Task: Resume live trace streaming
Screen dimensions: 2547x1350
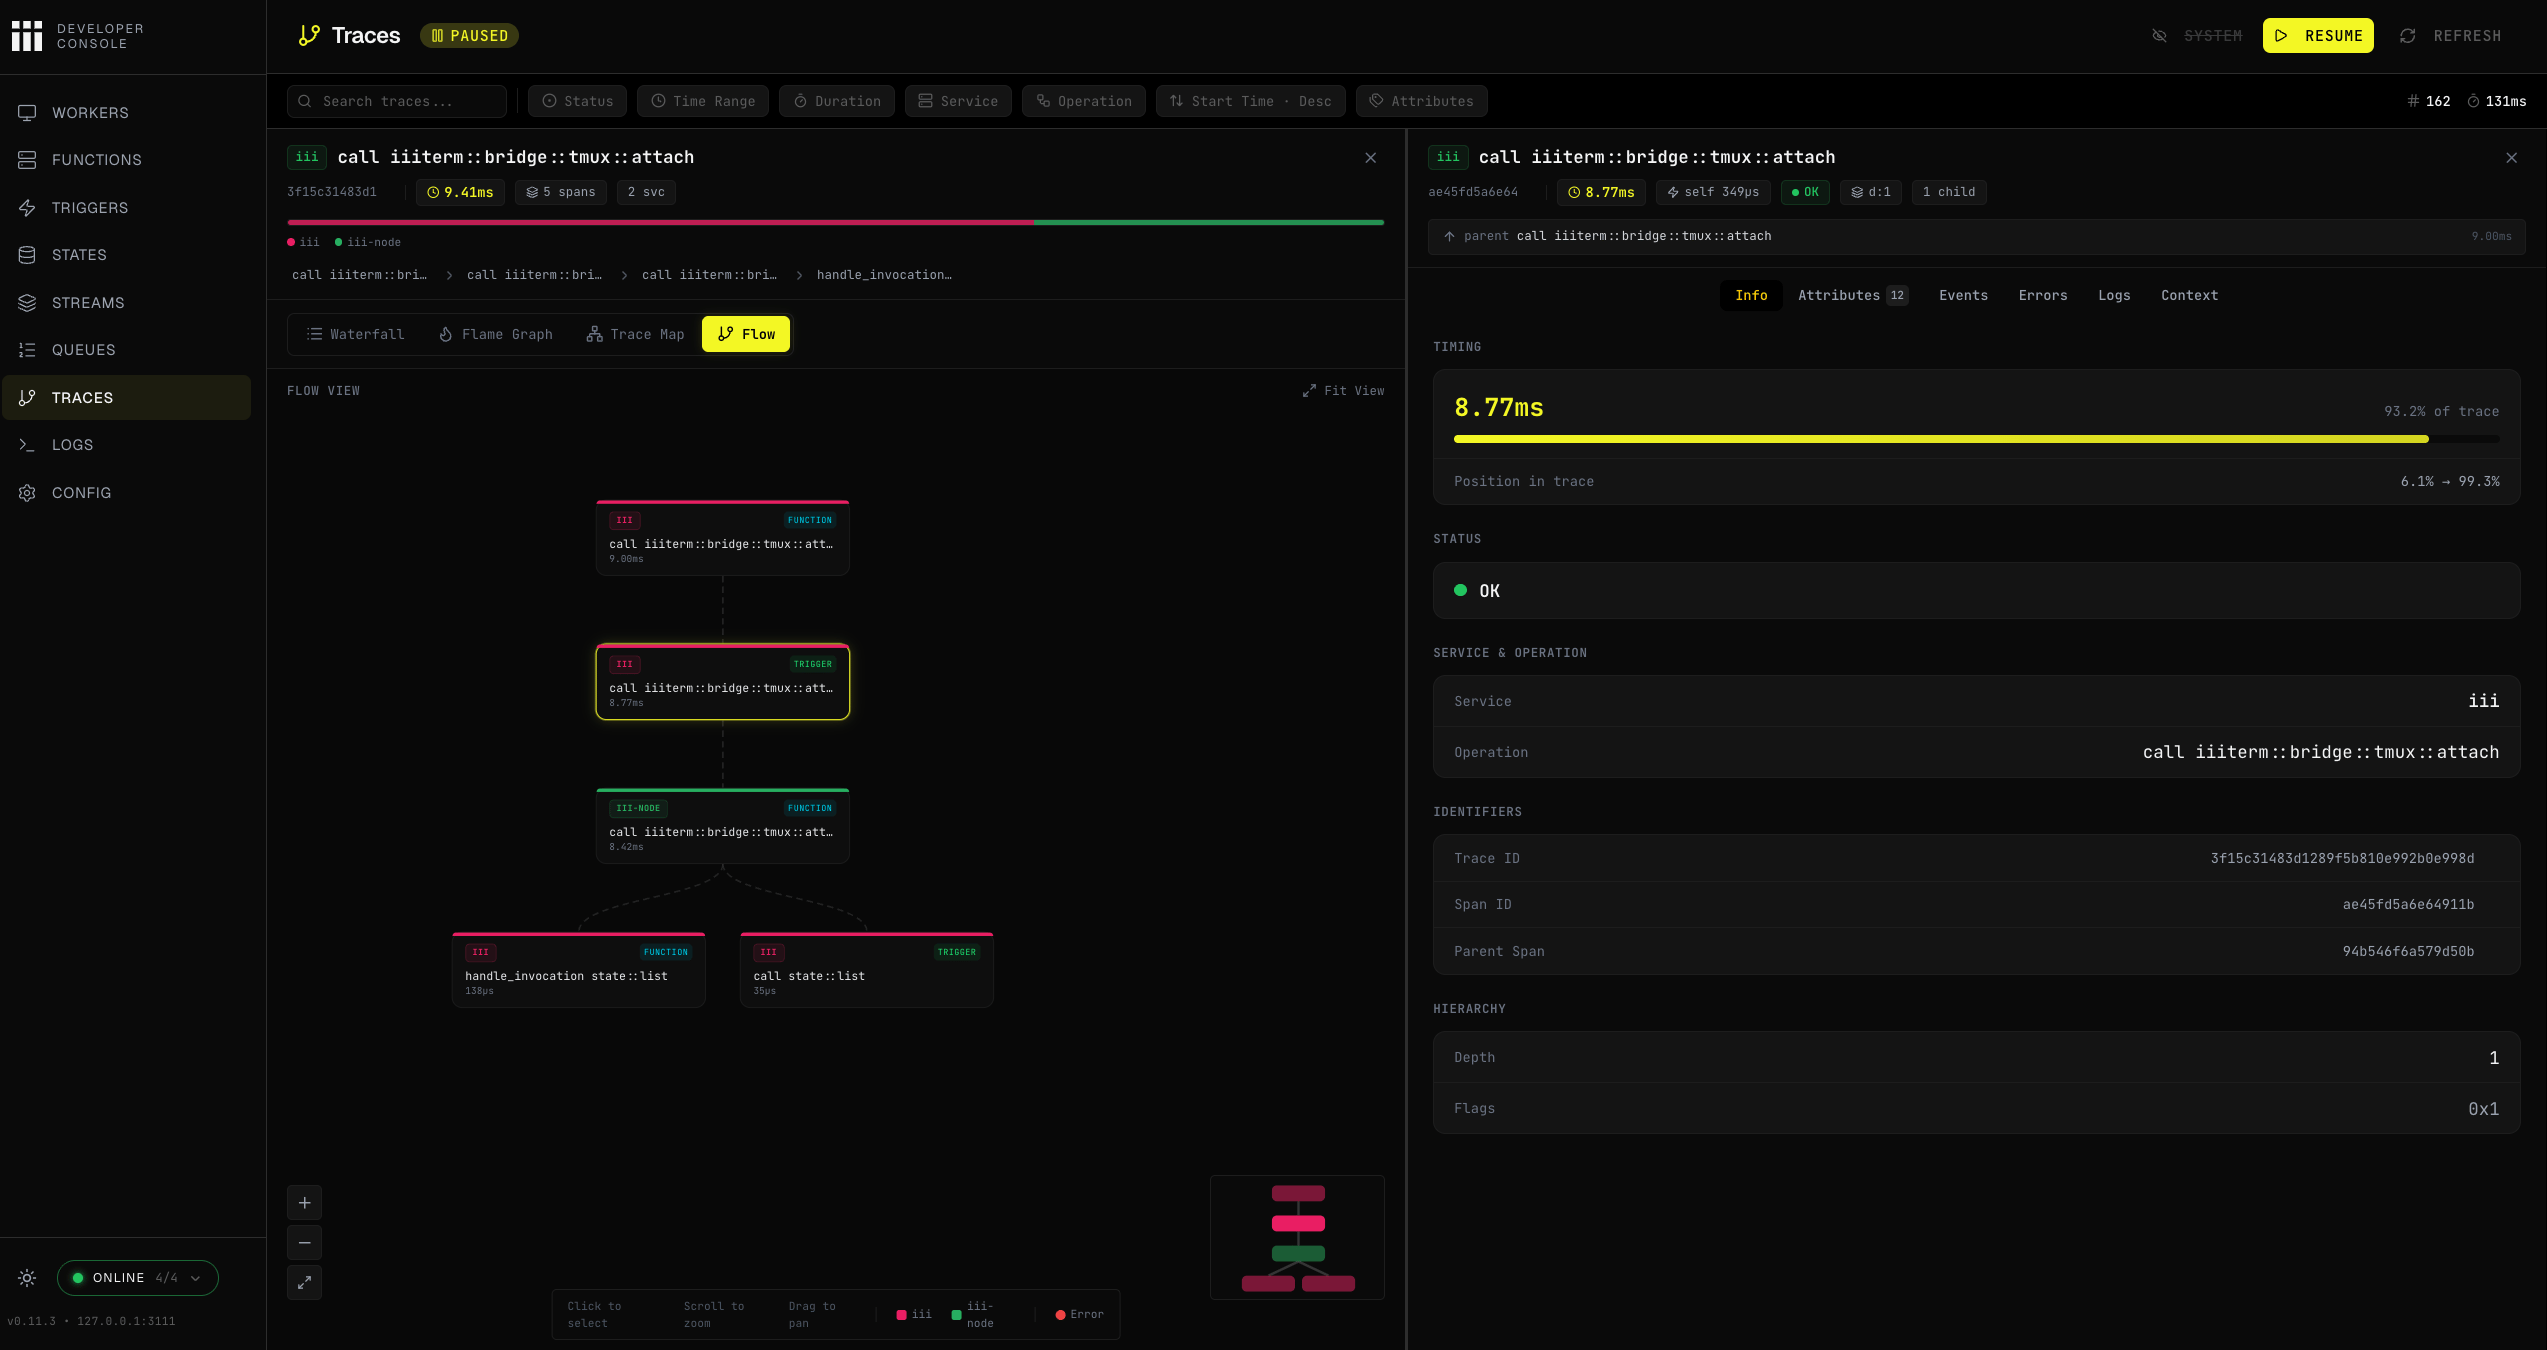Action: (x=2318, y=36)
